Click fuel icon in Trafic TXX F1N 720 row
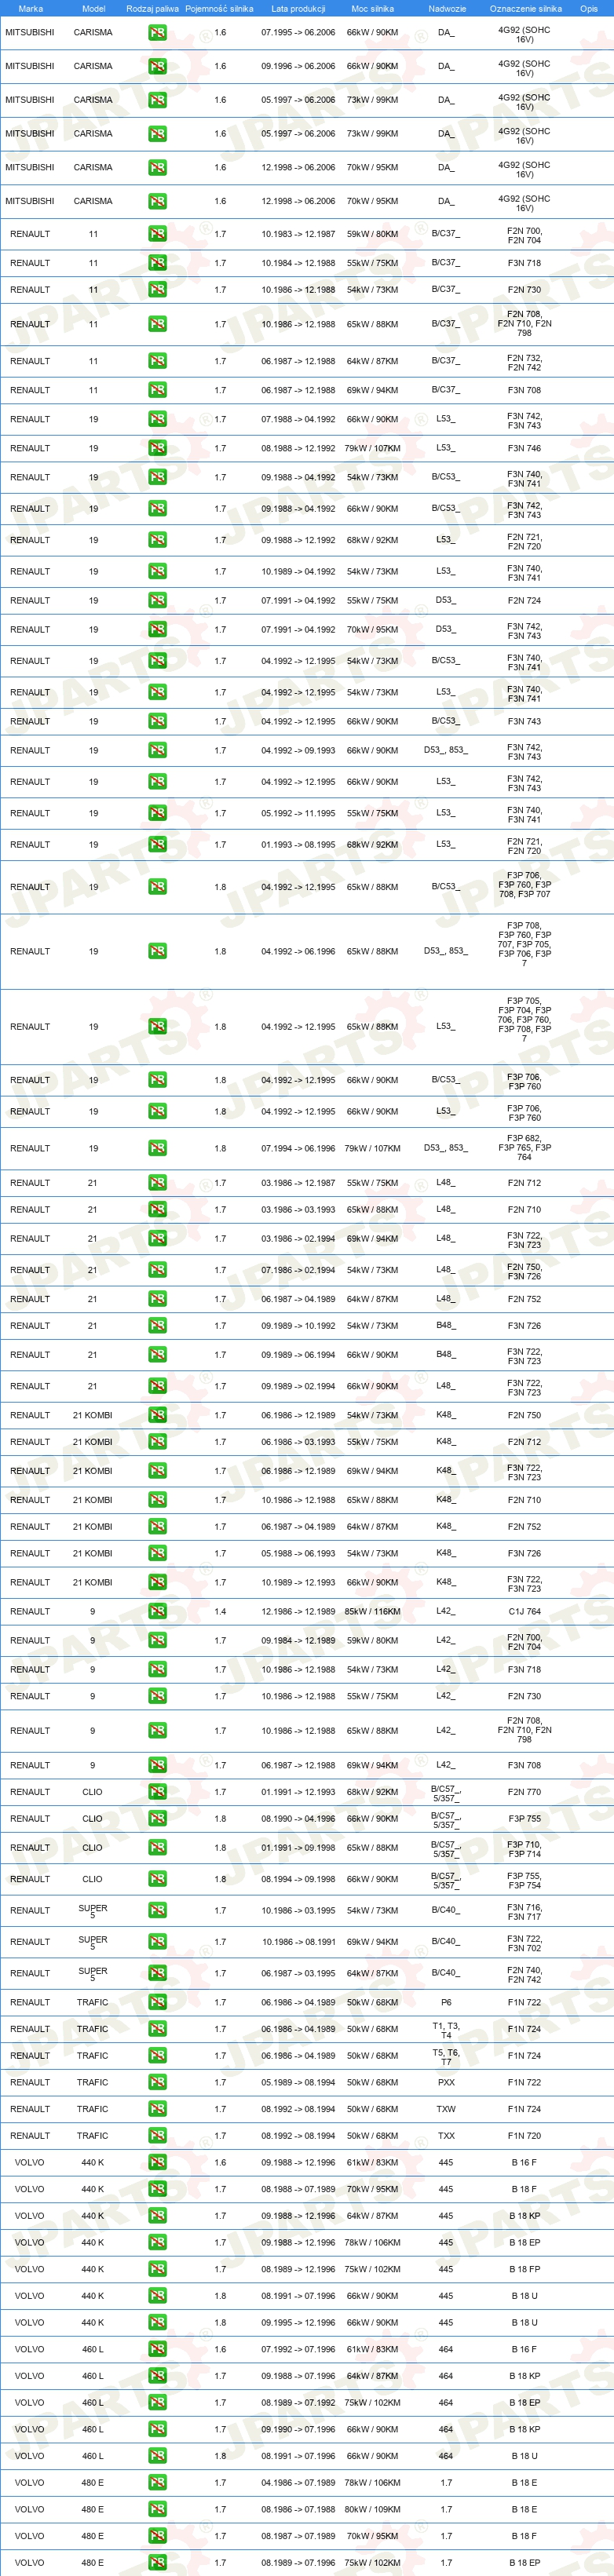The image size is (614, 2576). pyautogui.click(x=157, y=2136)
